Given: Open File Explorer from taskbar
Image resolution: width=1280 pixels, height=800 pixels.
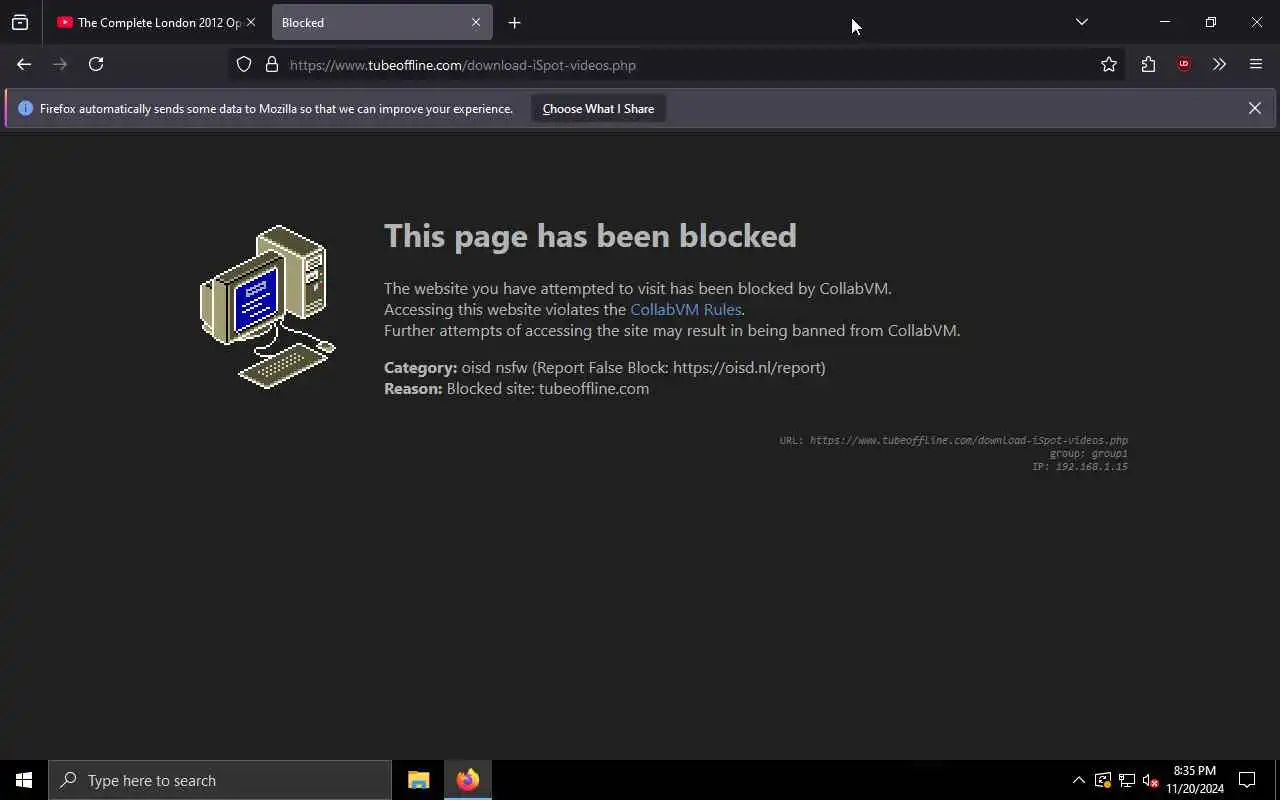Looking at the screenshot, I should (418, 780).
